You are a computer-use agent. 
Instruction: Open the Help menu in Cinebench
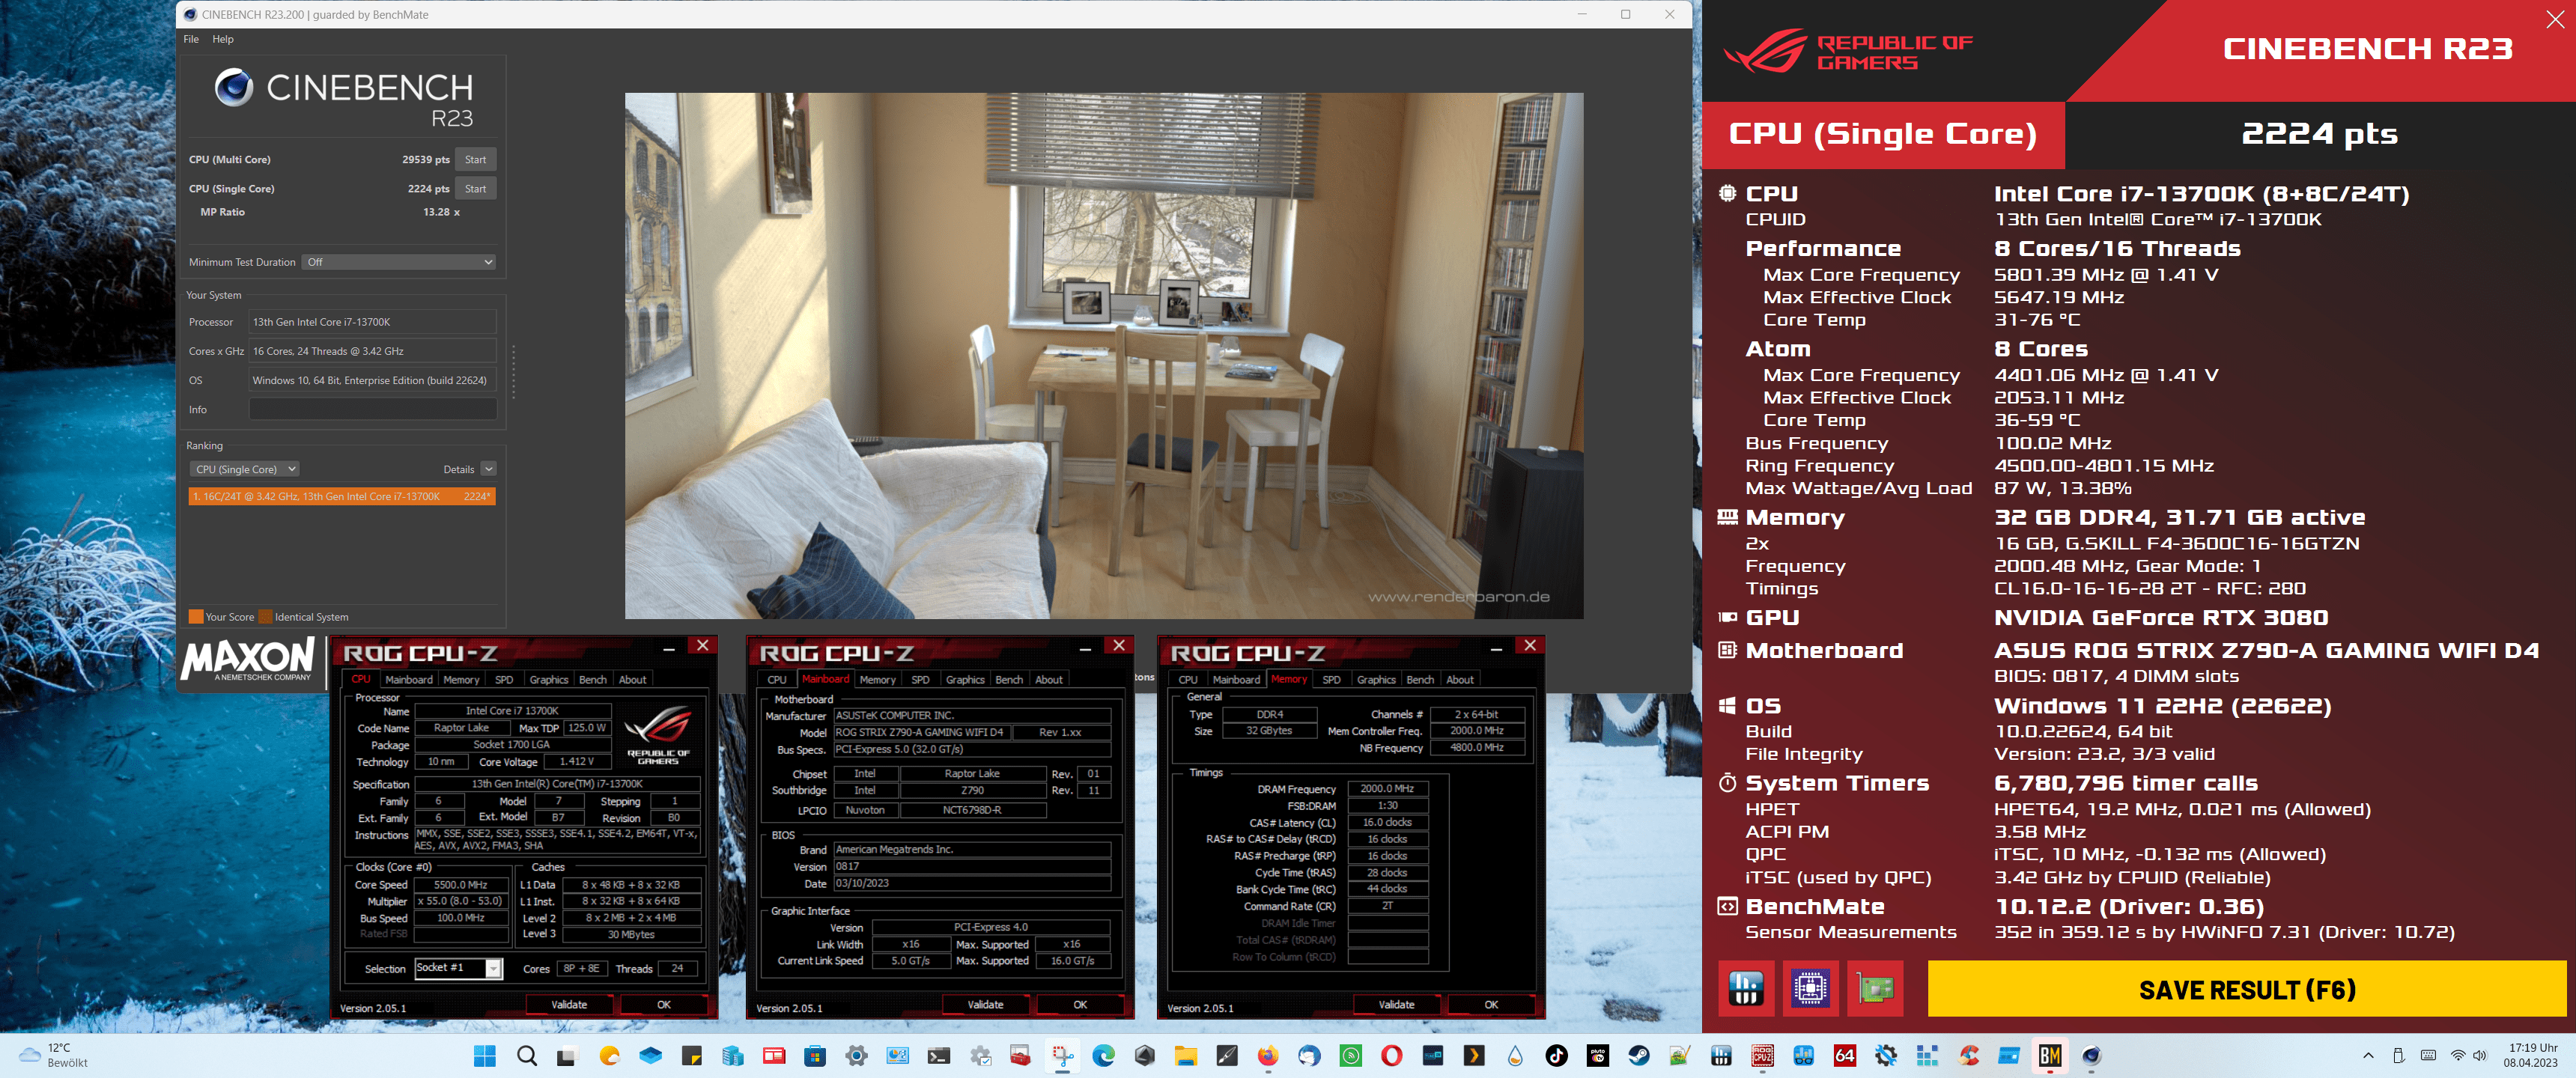(x=223, y=39)
